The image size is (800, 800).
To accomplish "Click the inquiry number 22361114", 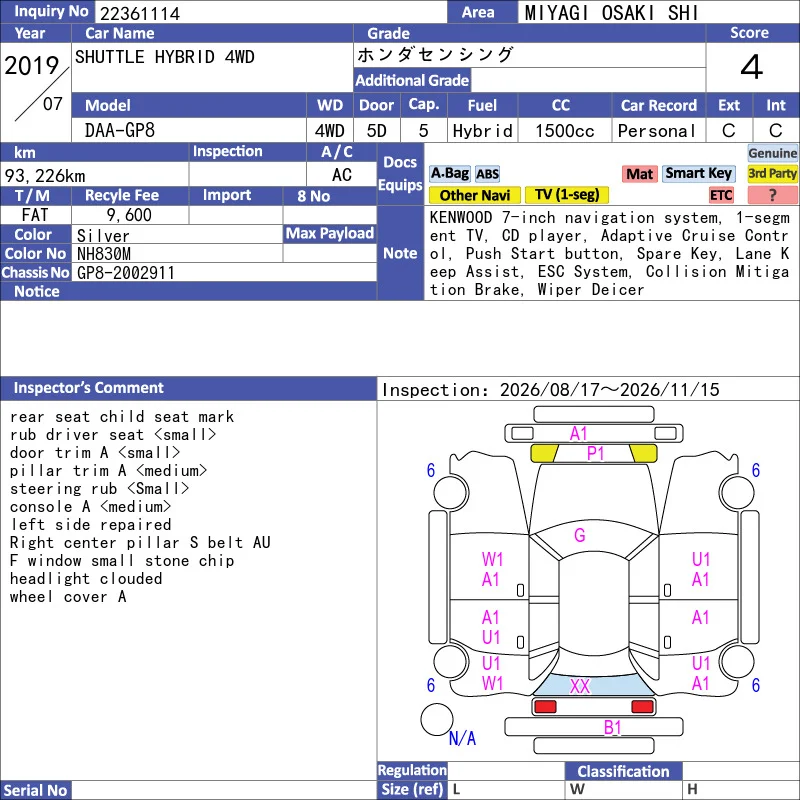I will coord(140,13).
